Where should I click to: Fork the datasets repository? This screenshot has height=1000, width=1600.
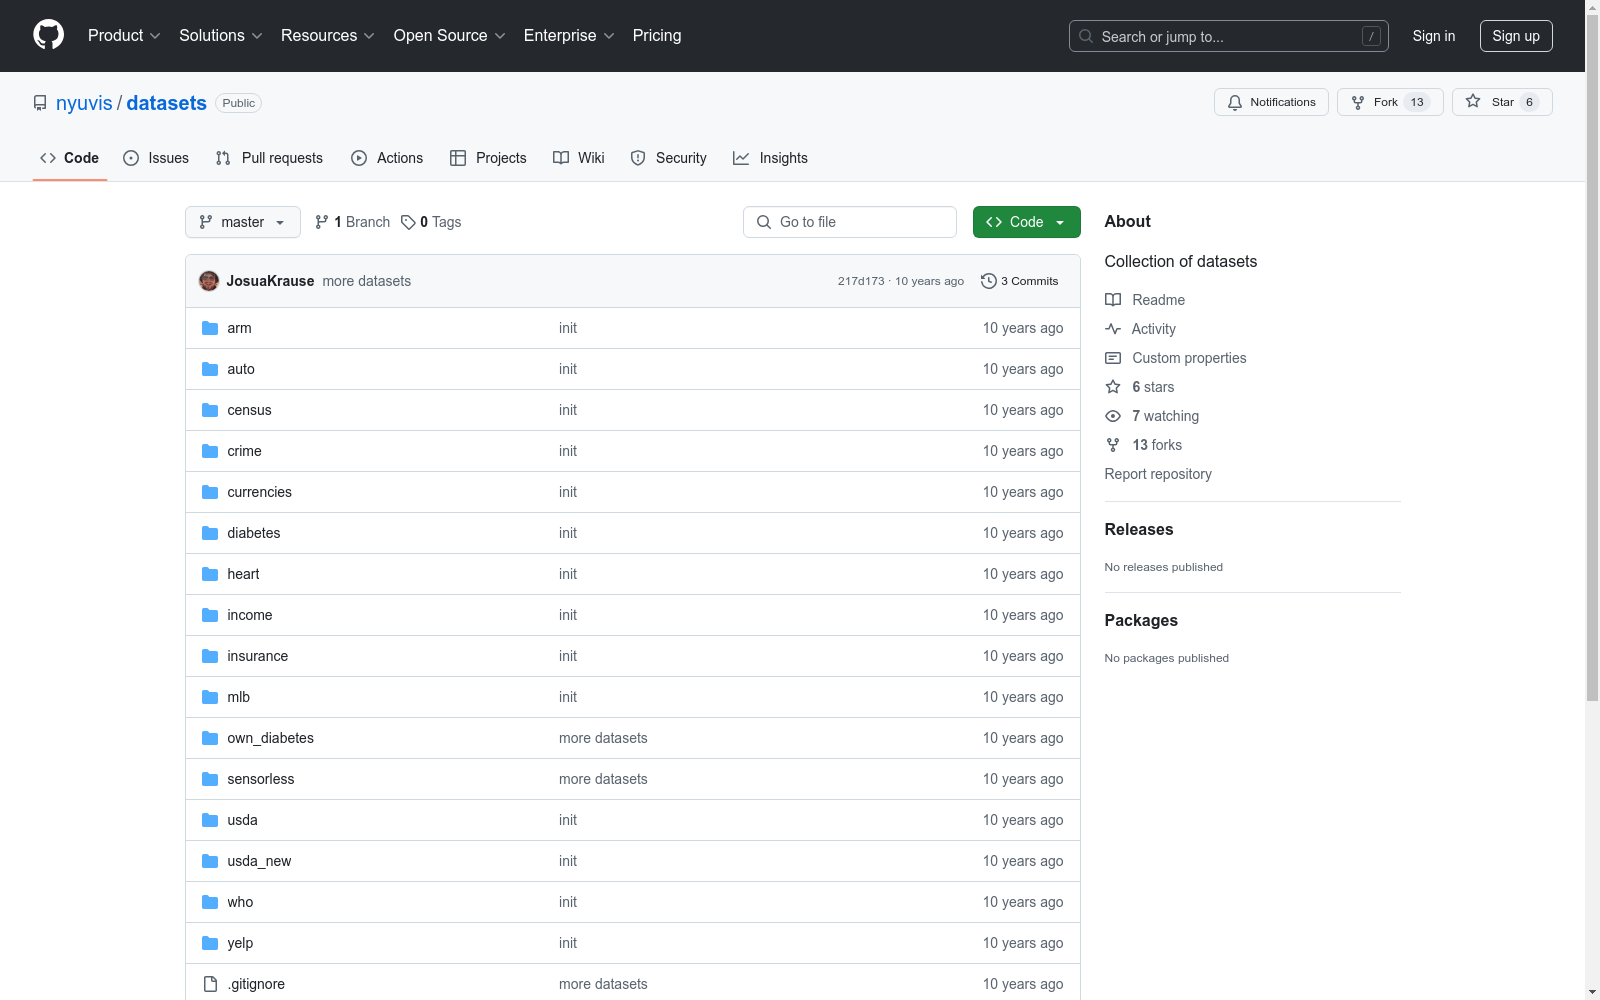tap(1390, 102)
